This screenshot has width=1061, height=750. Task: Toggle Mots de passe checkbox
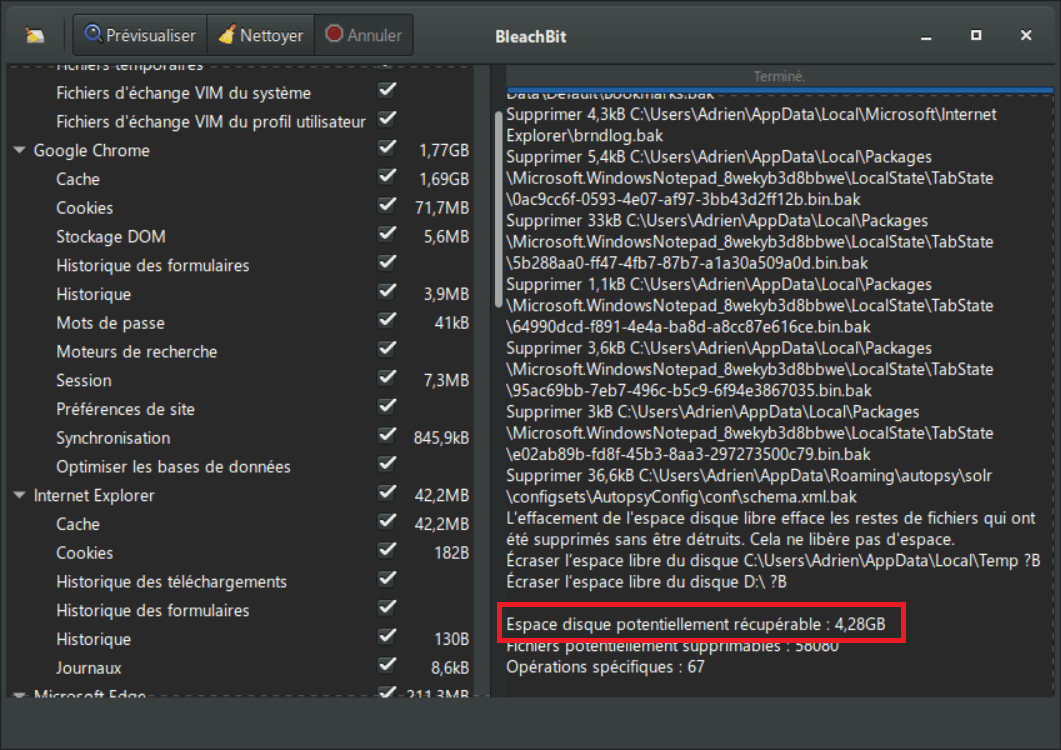click(x=387, y=321)
